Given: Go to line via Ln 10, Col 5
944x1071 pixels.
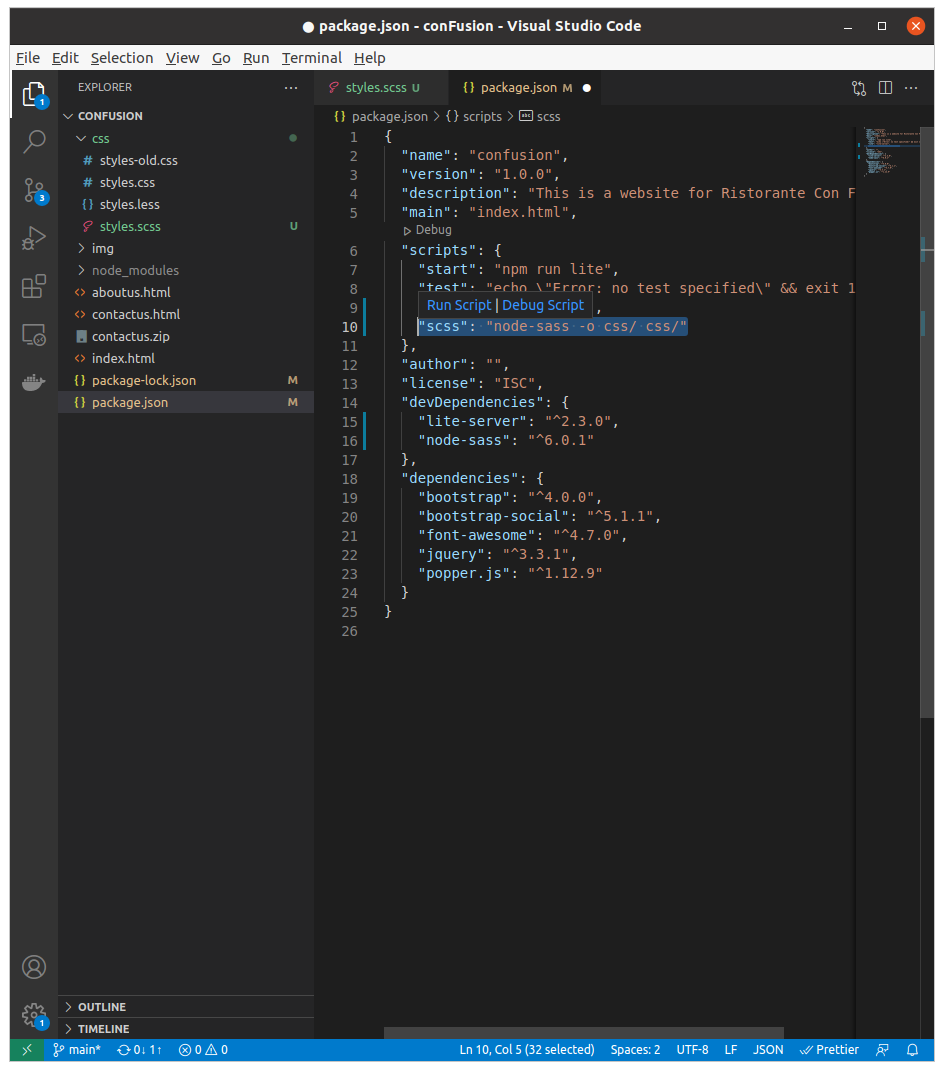Looking at the screenshot, I should pyautogui.click(x=527, y=1050).
